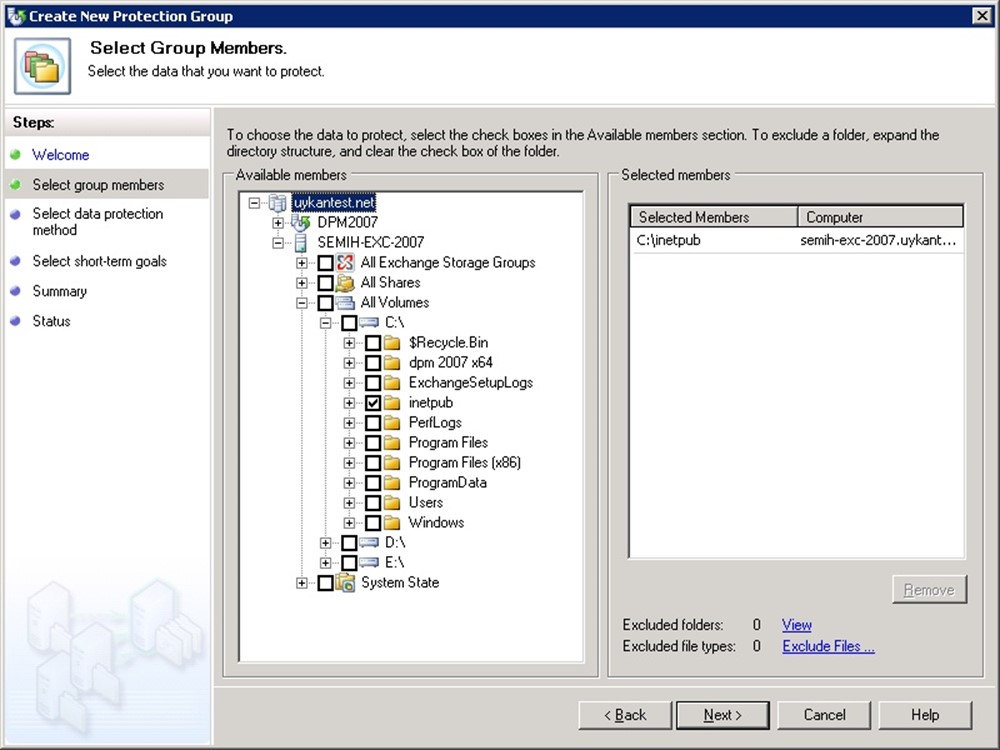Click the Exchange Storage Groups icon

pyautogui.click(x=345, y=262)
